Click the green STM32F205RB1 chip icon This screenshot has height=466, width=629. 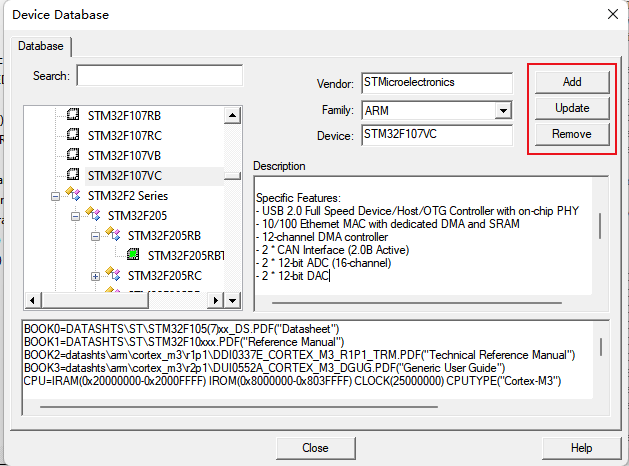tap(132, 255)
